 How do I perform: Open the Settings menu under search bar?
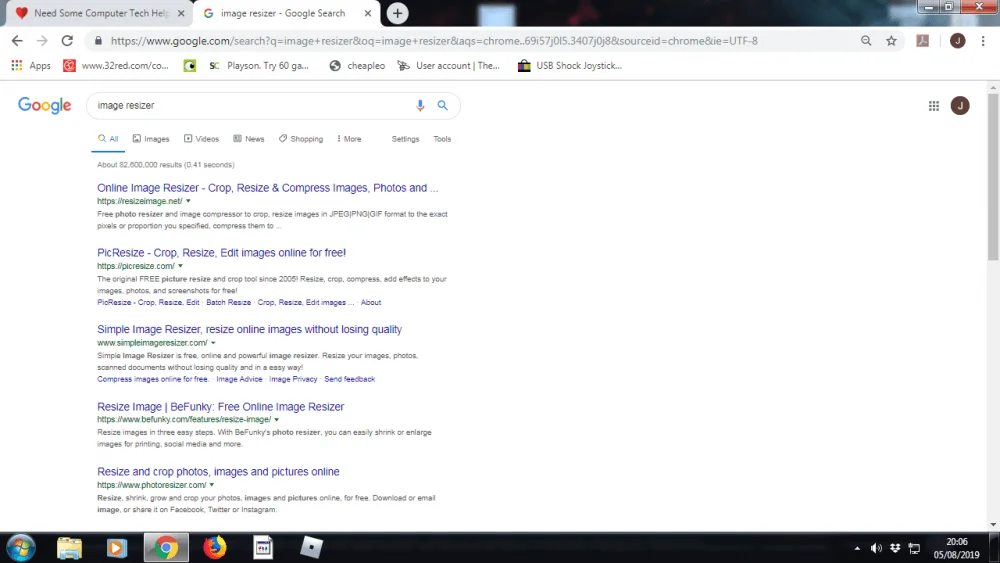tap(405, 139)
